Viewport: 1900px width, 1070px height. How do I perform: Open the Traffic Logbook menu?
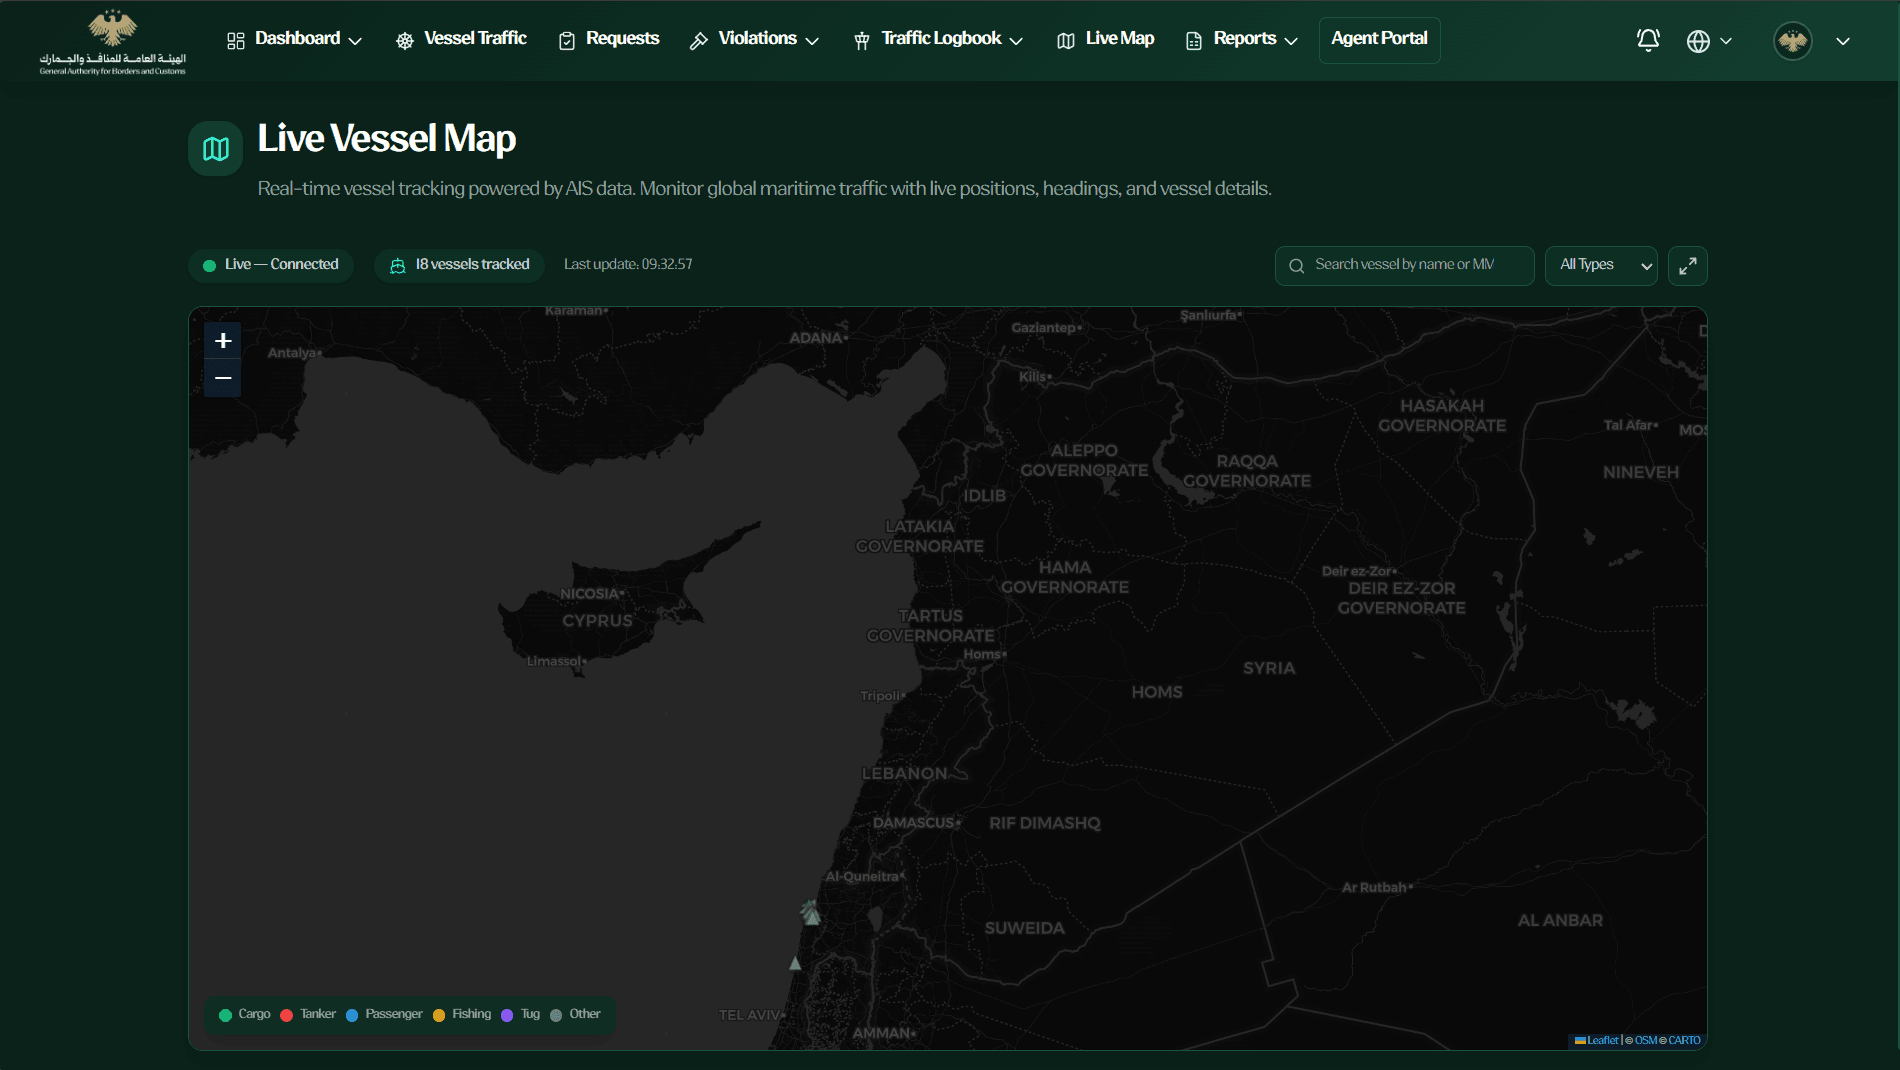(x=938, y=40)
